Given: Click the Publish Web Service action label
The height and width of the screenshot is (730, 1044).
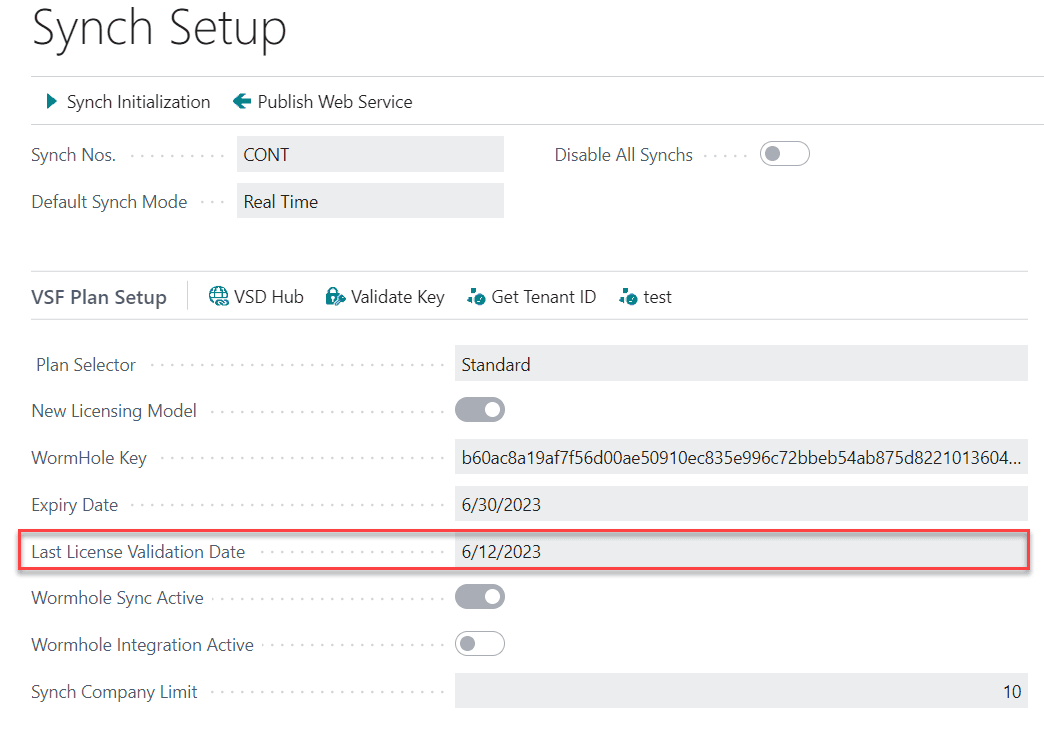Looking at the screenshot, I should coord(334,101).
